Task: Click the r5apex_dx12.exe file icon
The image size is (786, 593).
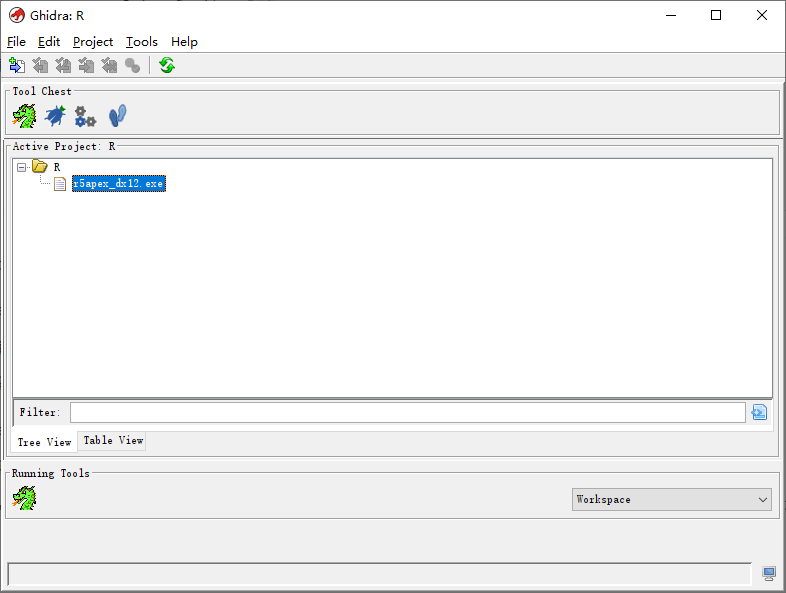Action: coord(60,184)
